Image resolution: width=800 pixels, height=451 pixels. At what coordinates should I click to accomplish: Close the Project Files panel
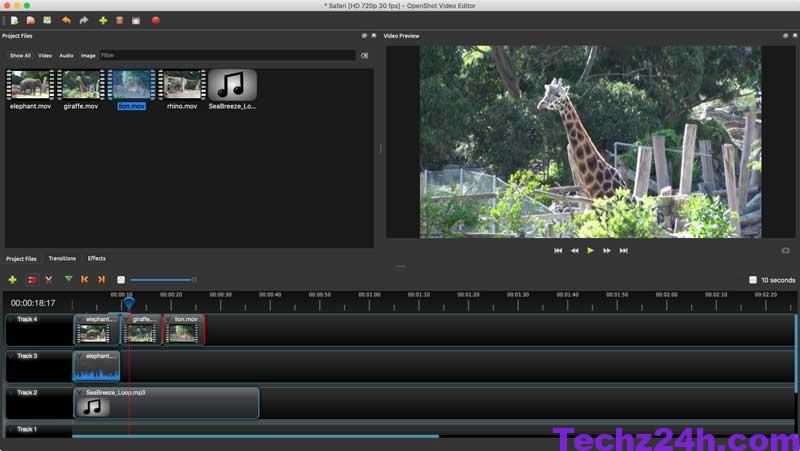[373, 36]
